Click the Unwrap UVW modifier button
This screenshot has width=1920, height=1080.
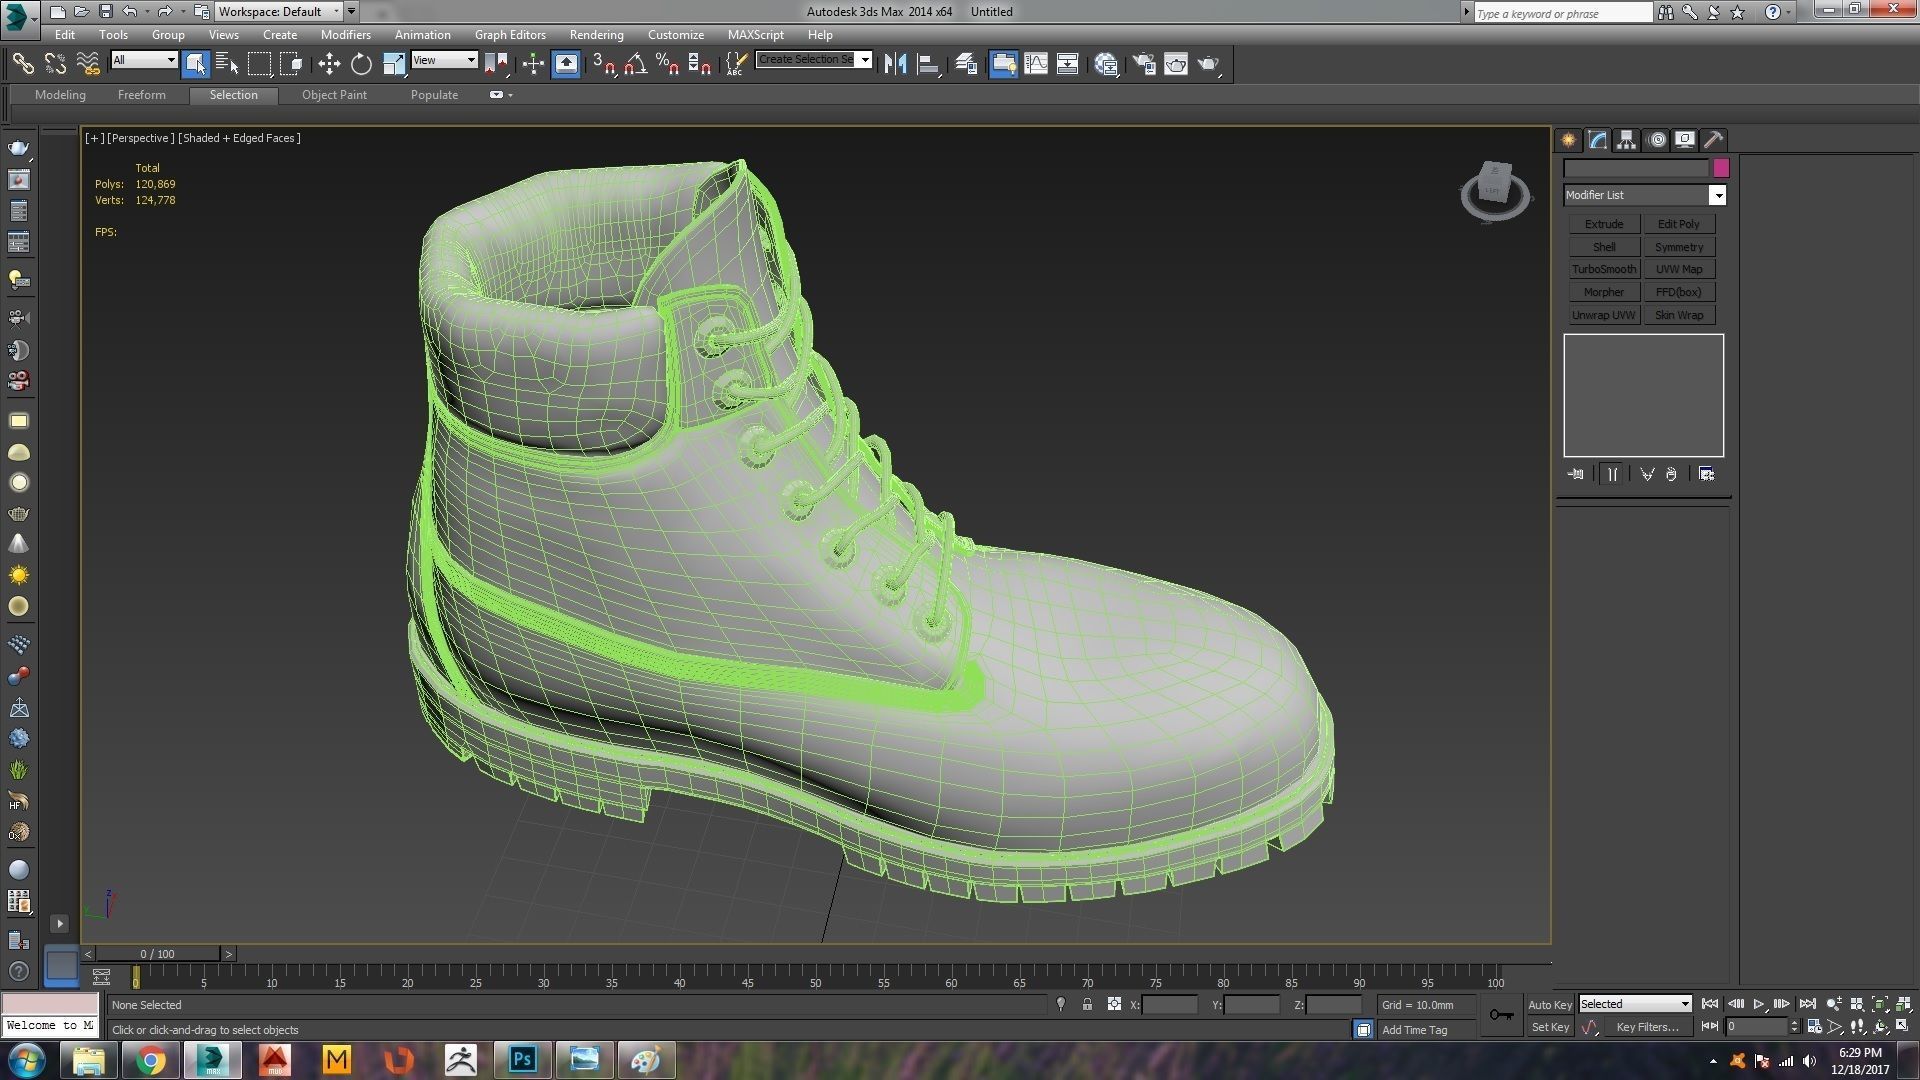[1603, 315]
